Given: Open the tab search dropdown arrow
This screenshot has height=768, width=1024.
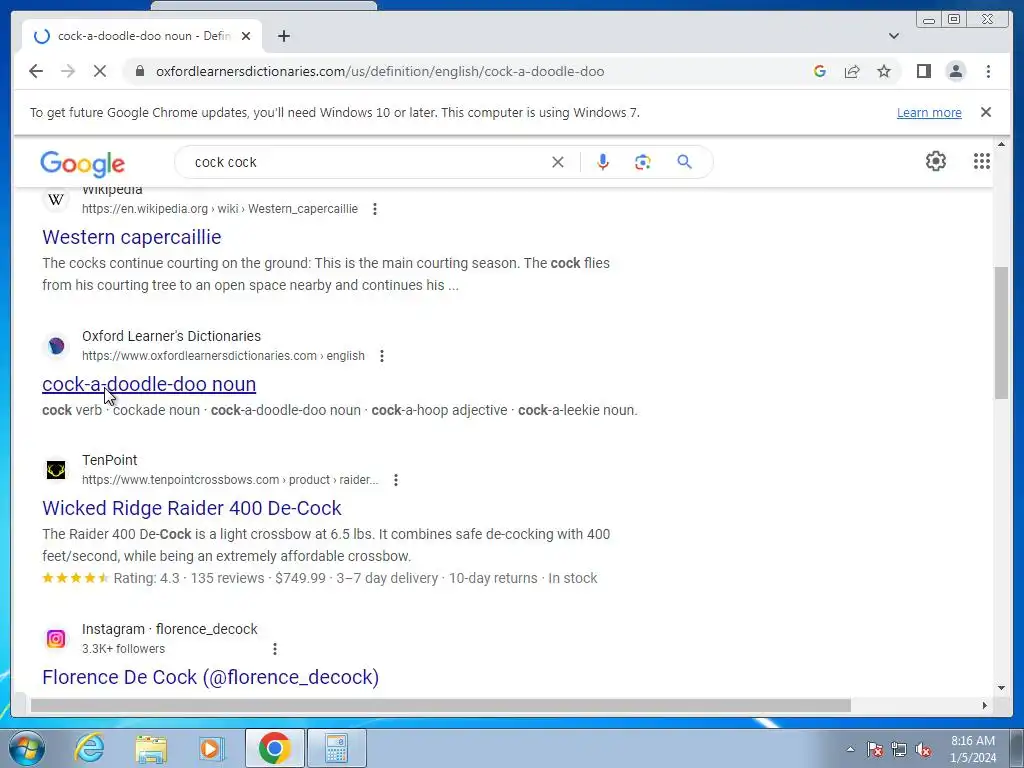Looking at the screenshot, I should 894,36.
